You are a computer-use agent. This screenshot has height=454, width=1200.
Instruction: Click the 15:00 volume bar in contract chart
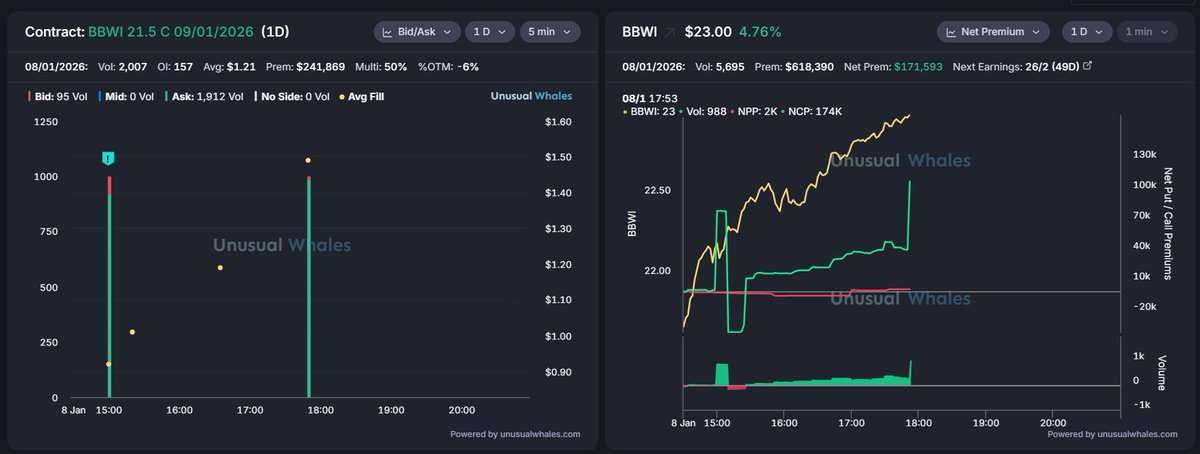[x=109, y=287]
